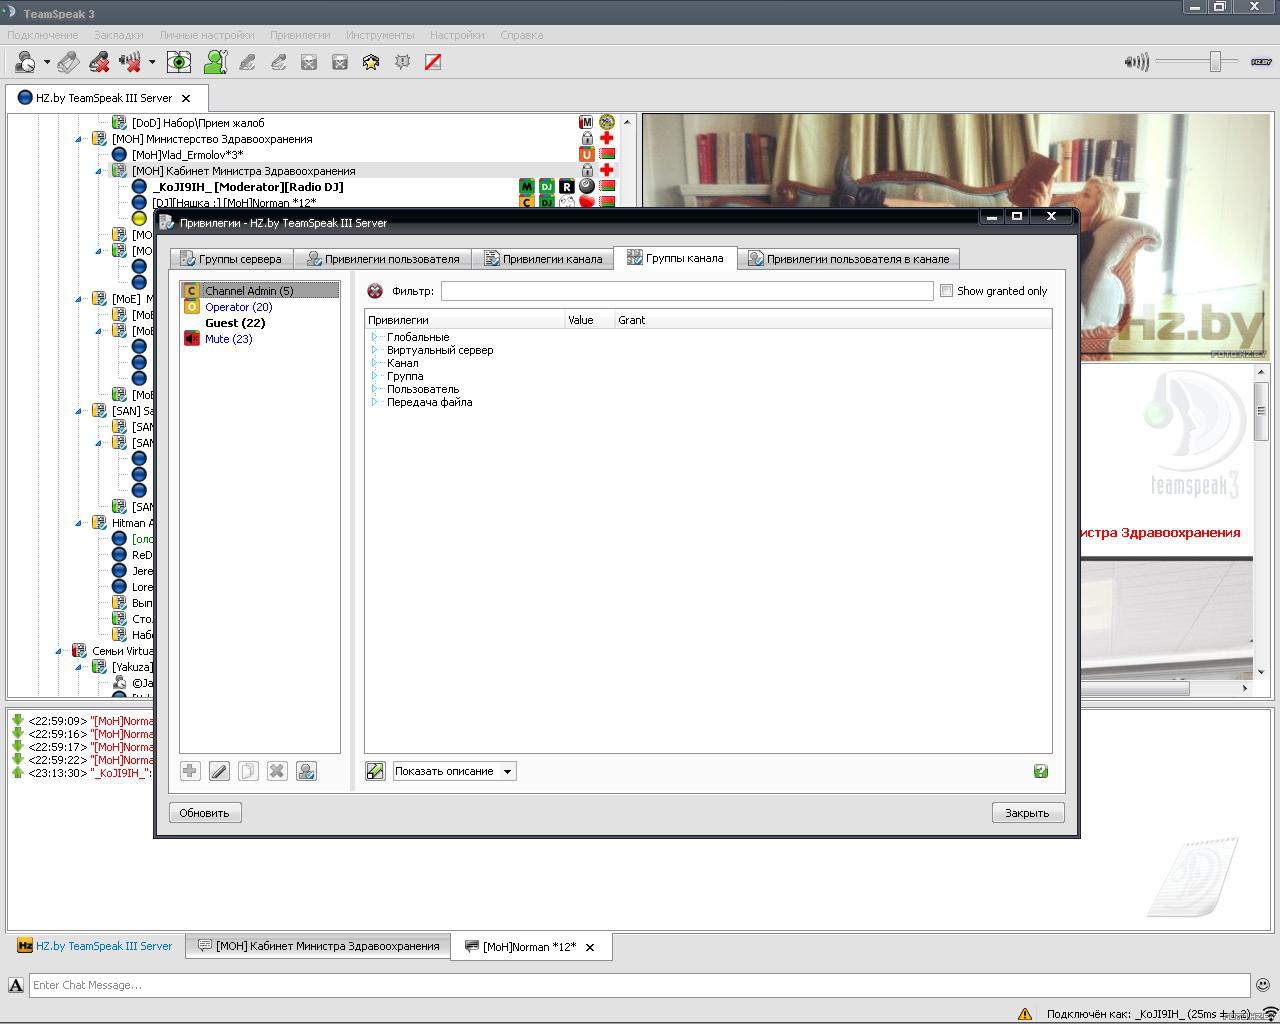Screen dimensions: 1280x1024
Task: Click the mute speakers toolbar icon
Action: pyautogui.click(x=130, y=62)
